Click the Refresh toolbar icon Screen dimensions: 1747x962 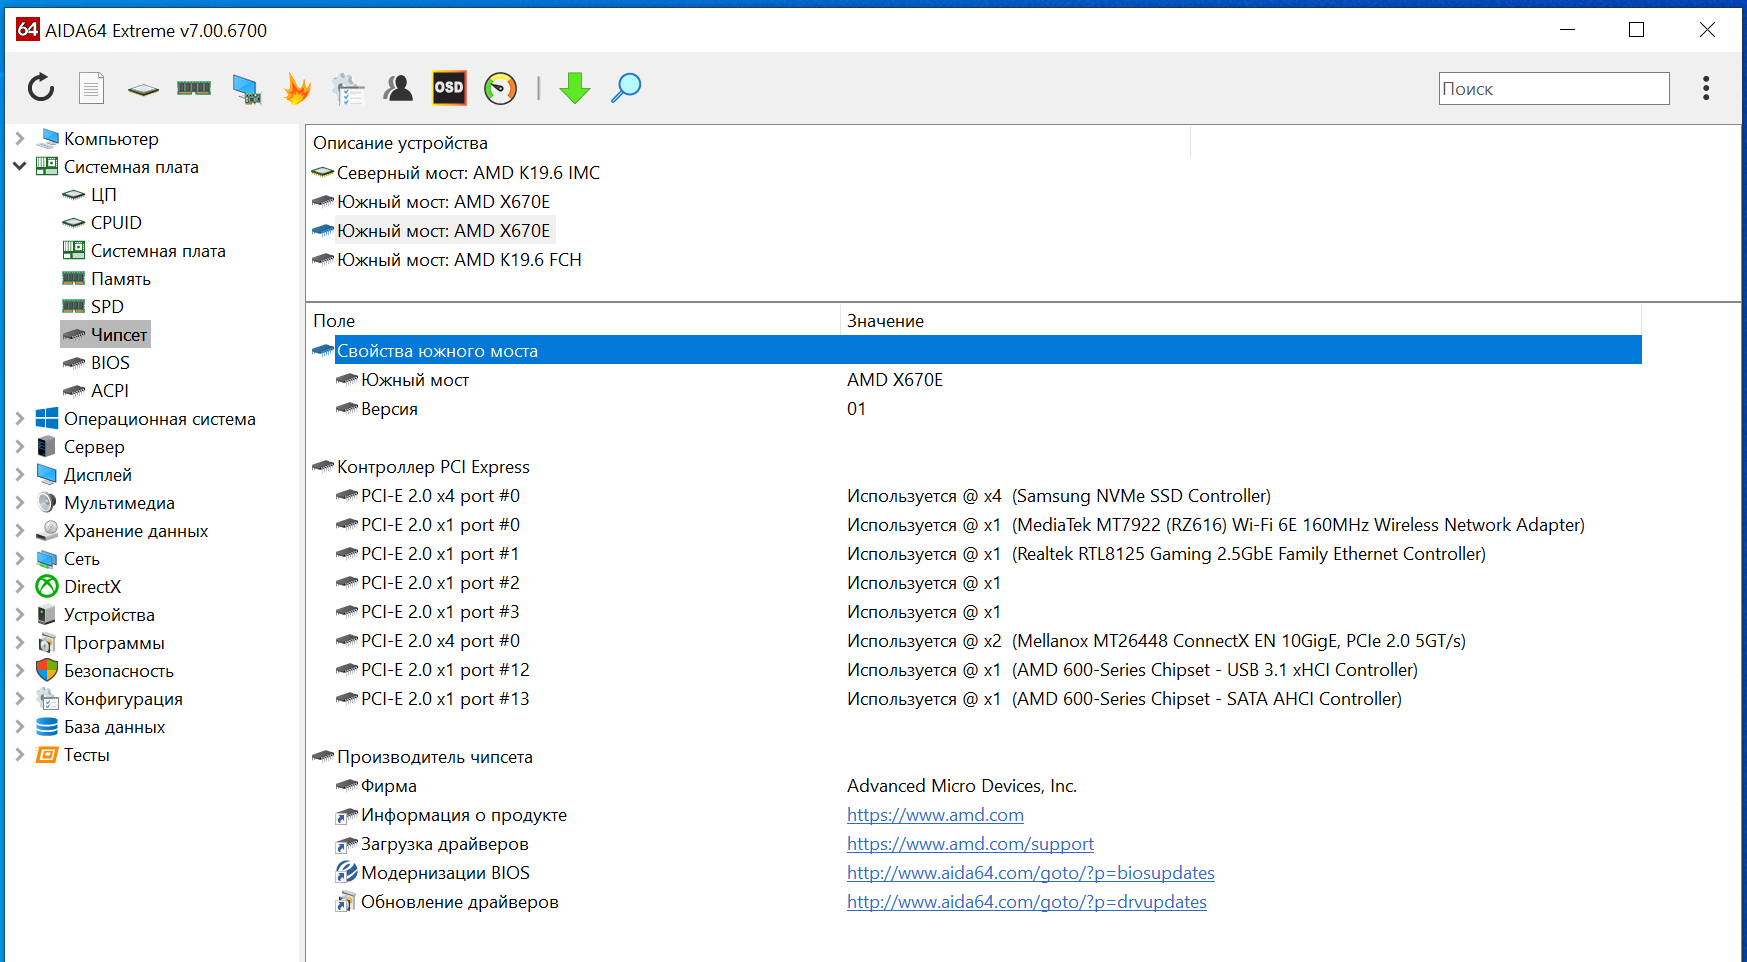[x=41, y=88]
